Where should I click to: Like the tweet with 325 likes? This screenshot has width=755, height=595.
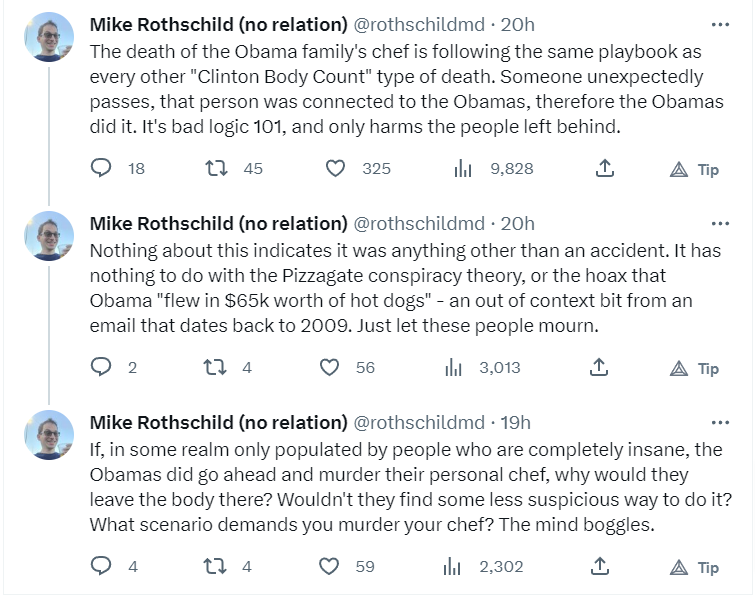pos(336,169)
